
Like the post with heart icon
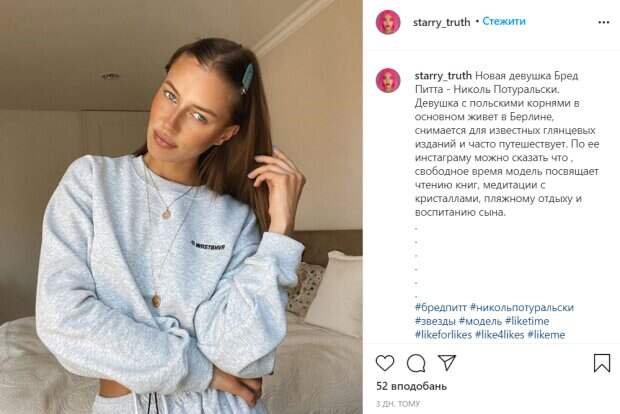[x=385, y=363]
